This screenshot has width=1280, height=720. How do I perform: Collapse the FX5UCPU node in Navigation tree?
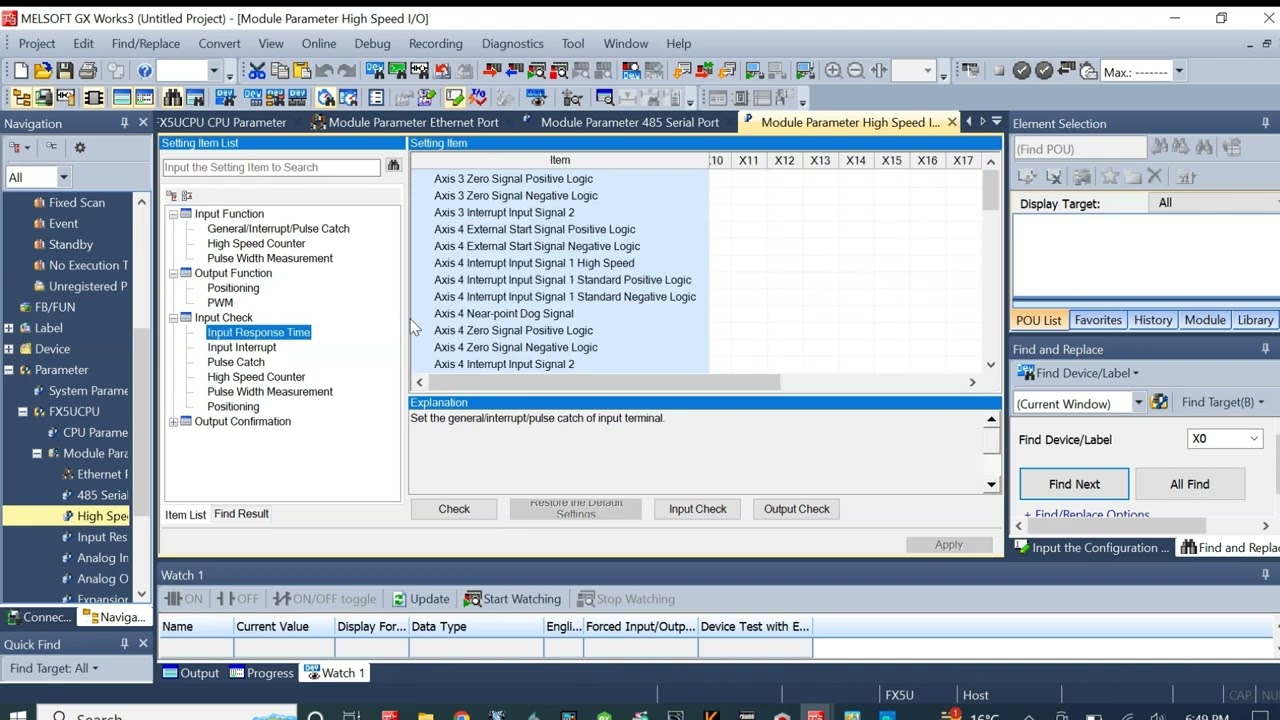point(23,412)
